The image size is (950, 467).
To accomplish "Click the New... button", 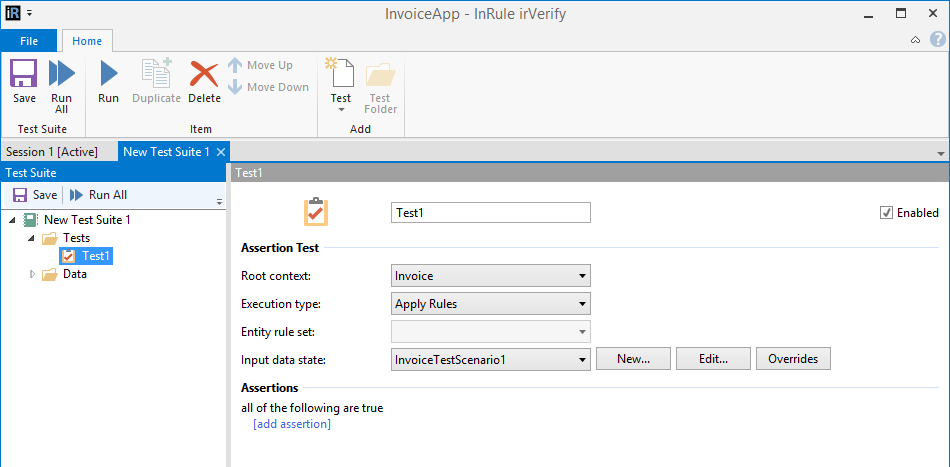I will [633, 359].
